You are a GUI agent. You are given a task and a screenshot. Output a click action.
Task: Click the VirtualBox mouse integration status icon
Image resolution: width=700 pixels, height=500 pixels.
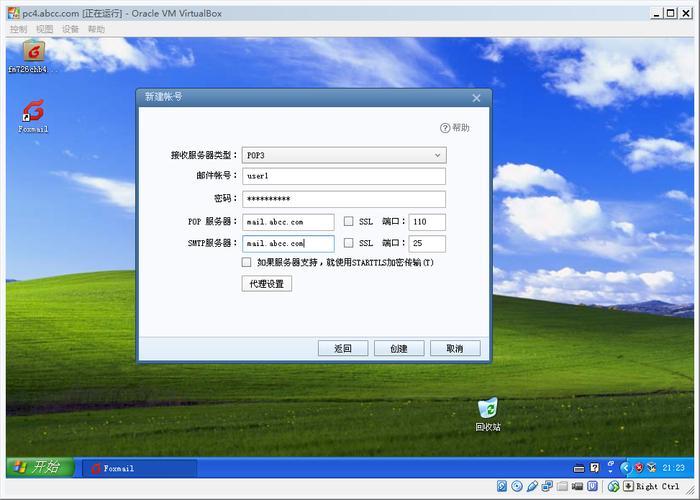point(614,486)
